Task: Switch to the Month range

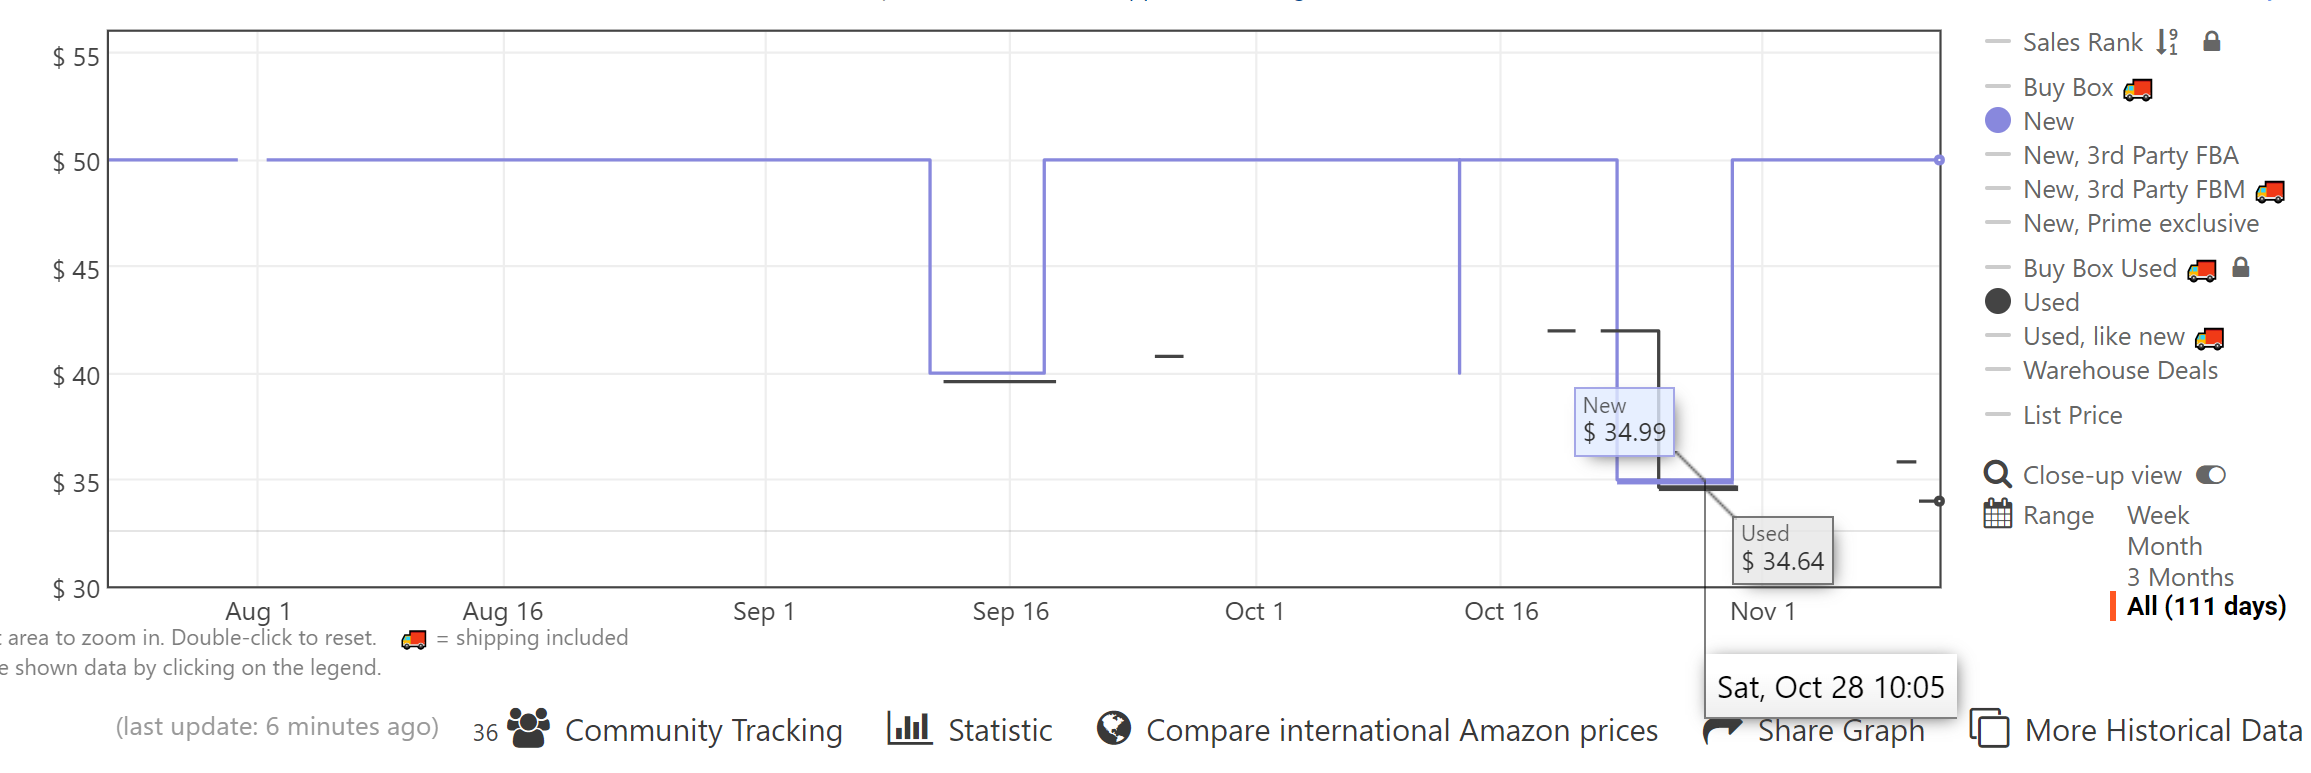Action: pyautogui.click(x=2164, y=545)
